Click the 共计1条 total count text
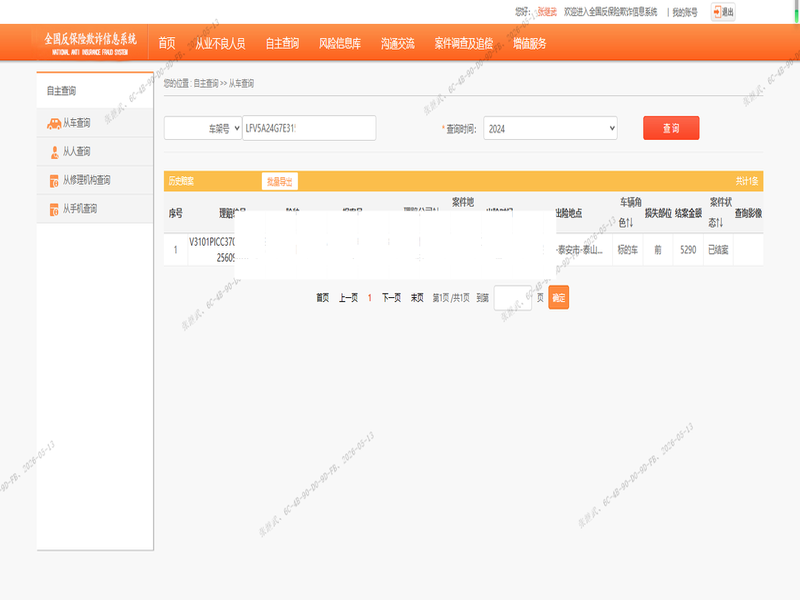The width and height of the screenshot is (800, 600). coord(746,181)
